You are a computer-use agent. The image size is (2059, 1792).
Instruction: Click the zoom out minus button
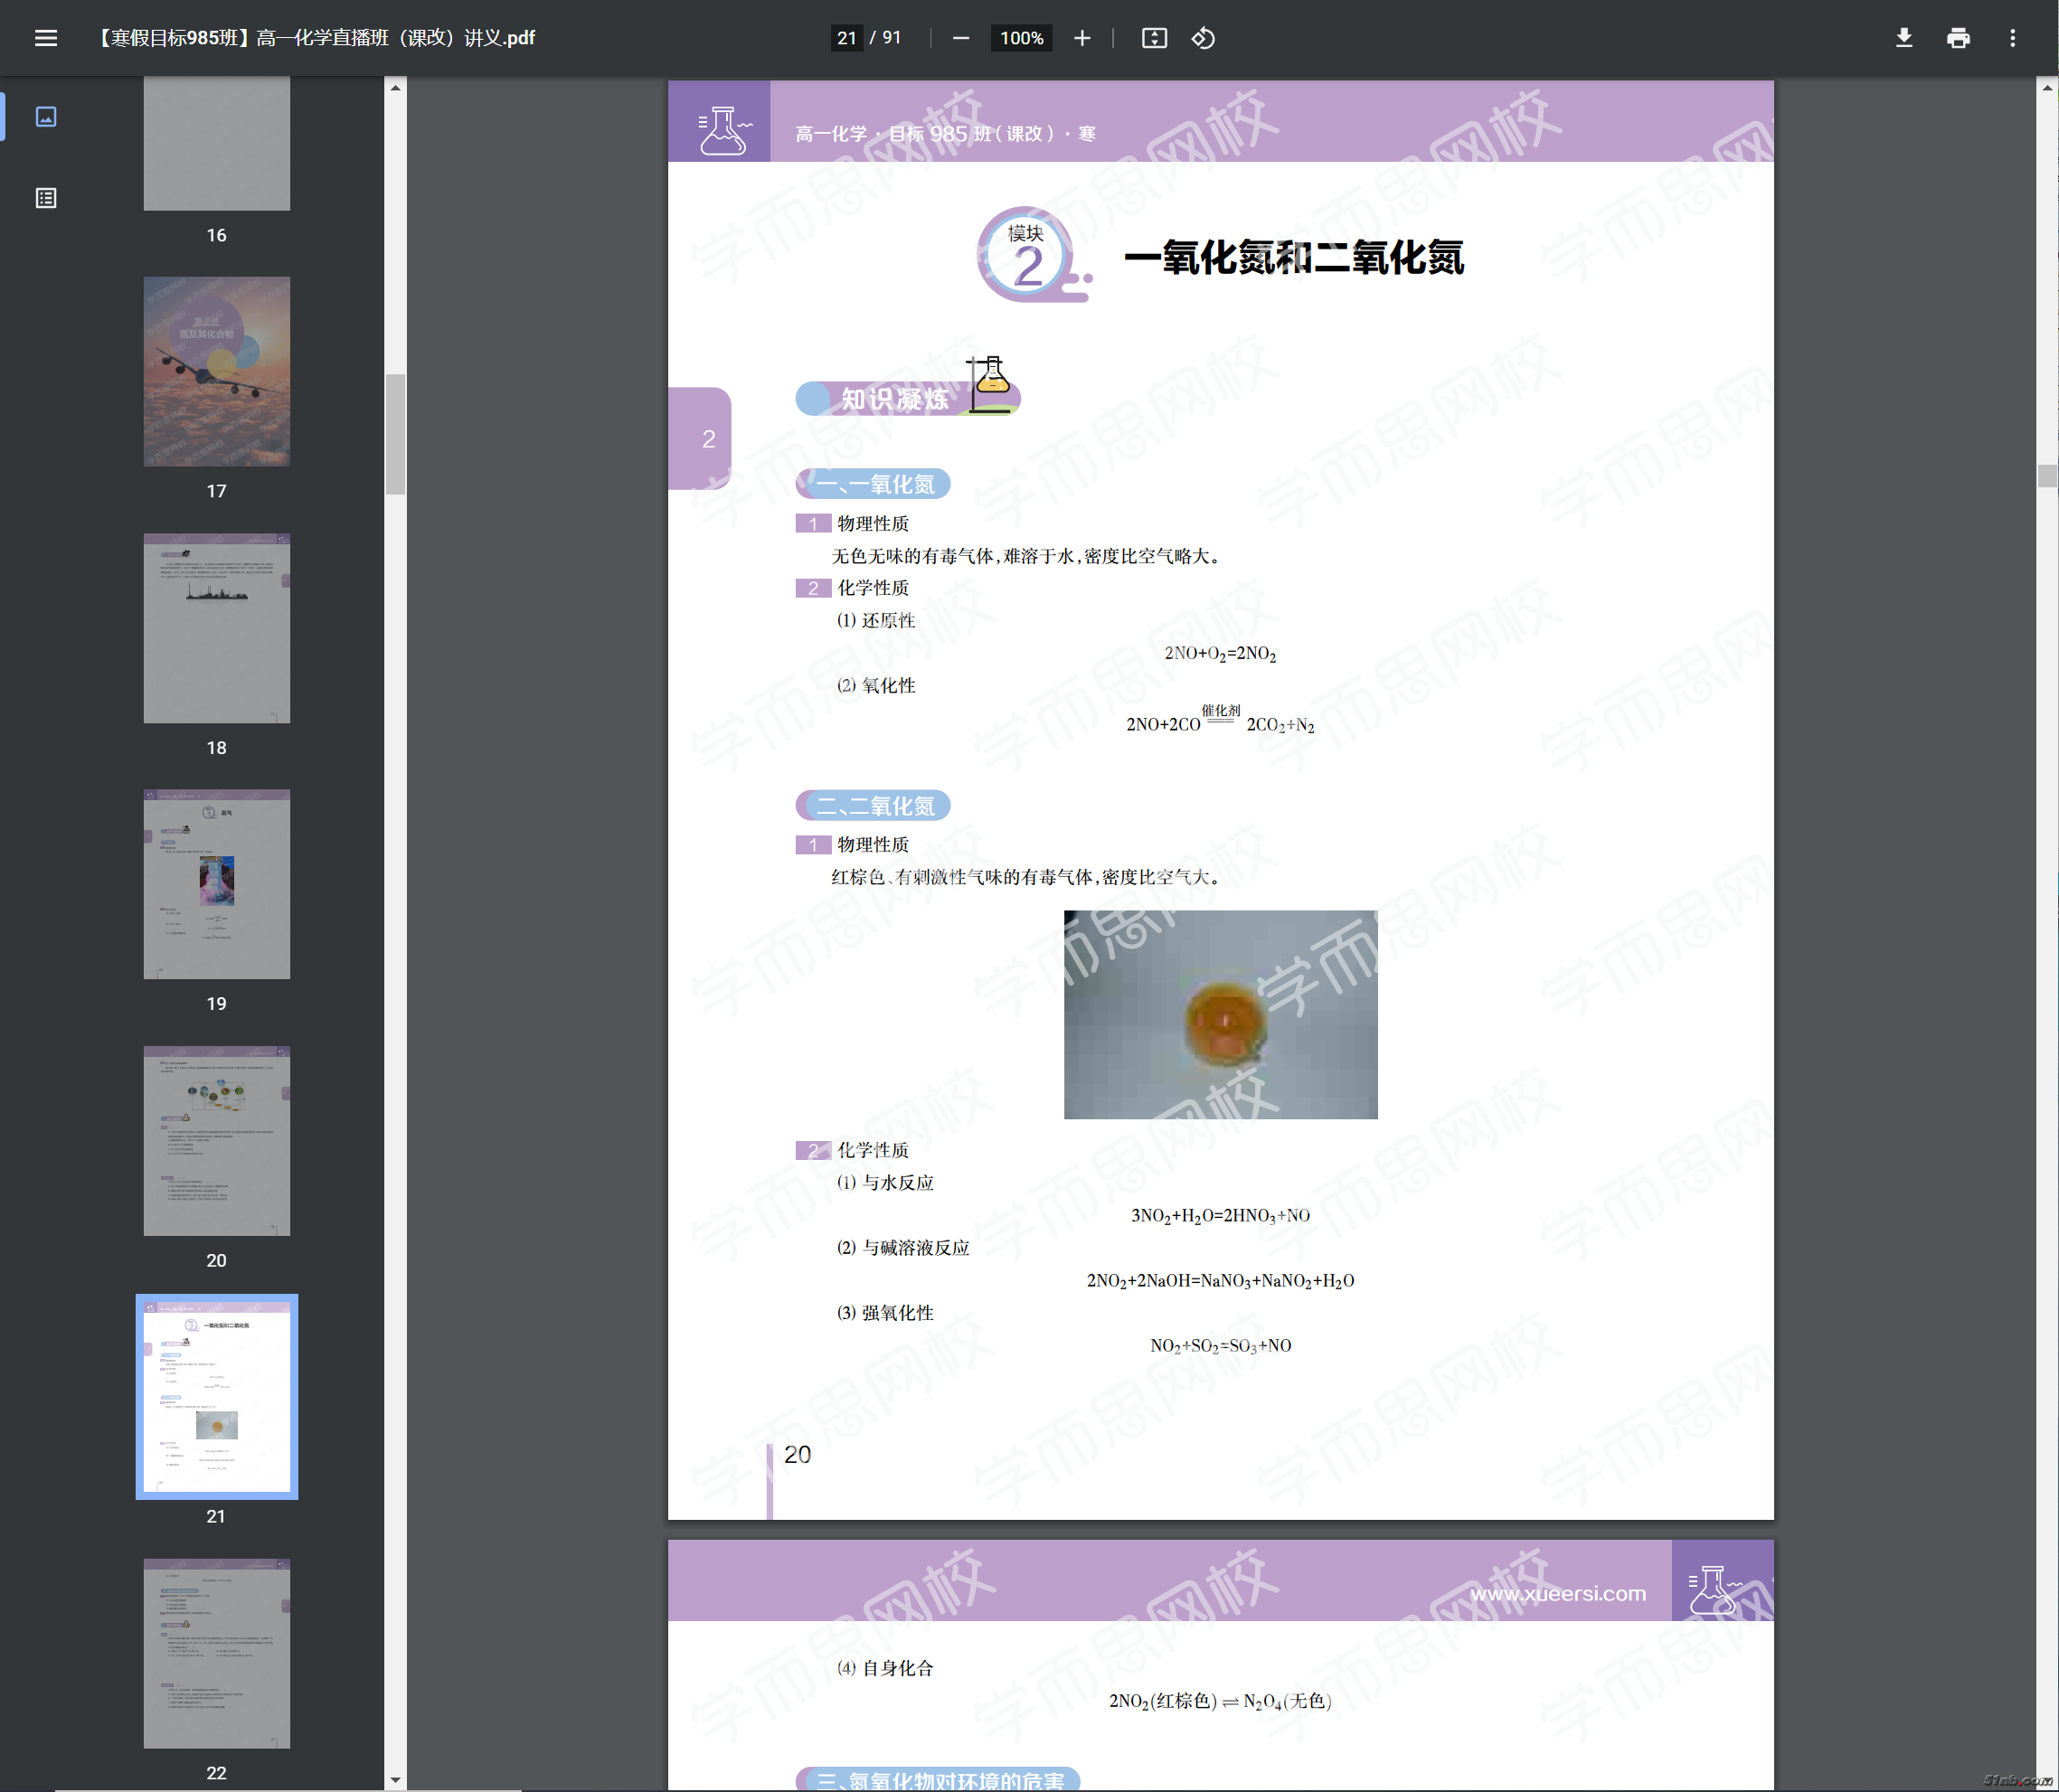click(961, 38)
